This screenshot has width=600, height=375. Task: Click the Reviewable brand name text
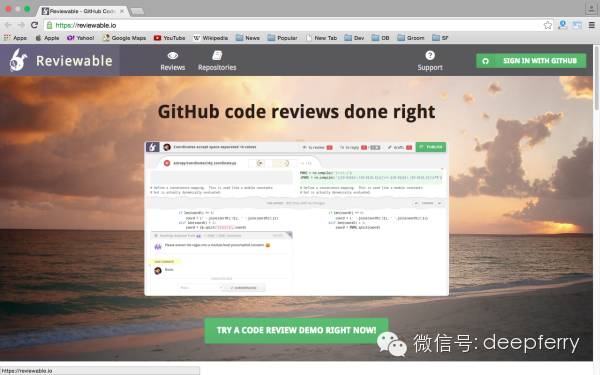click(x=74, y=61)
